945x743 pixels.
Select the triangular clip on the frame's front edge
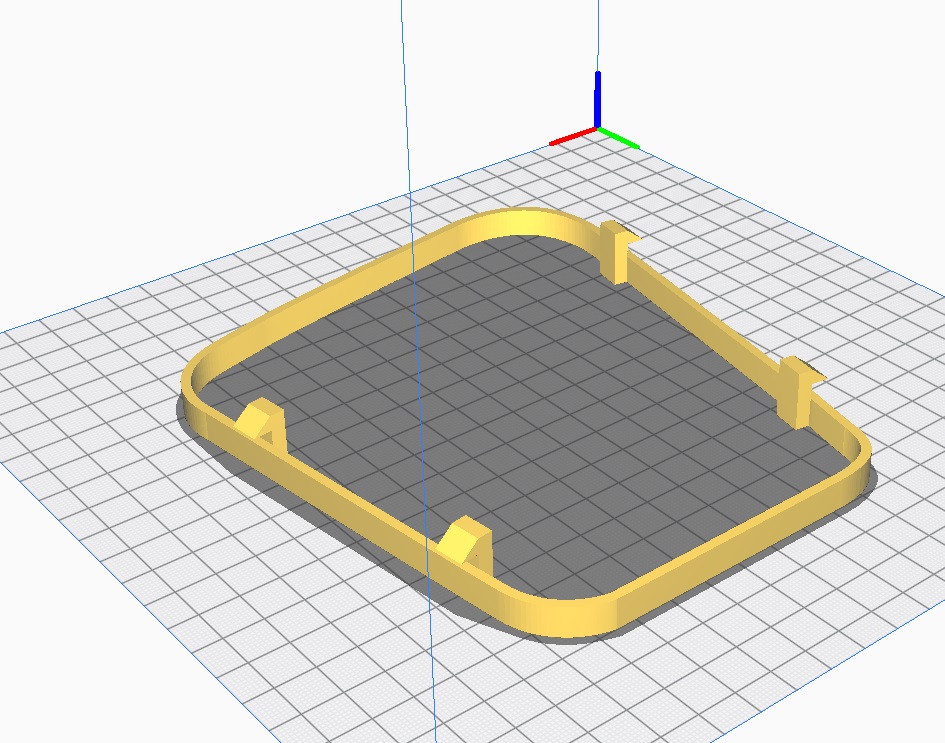tap(465, 542)
